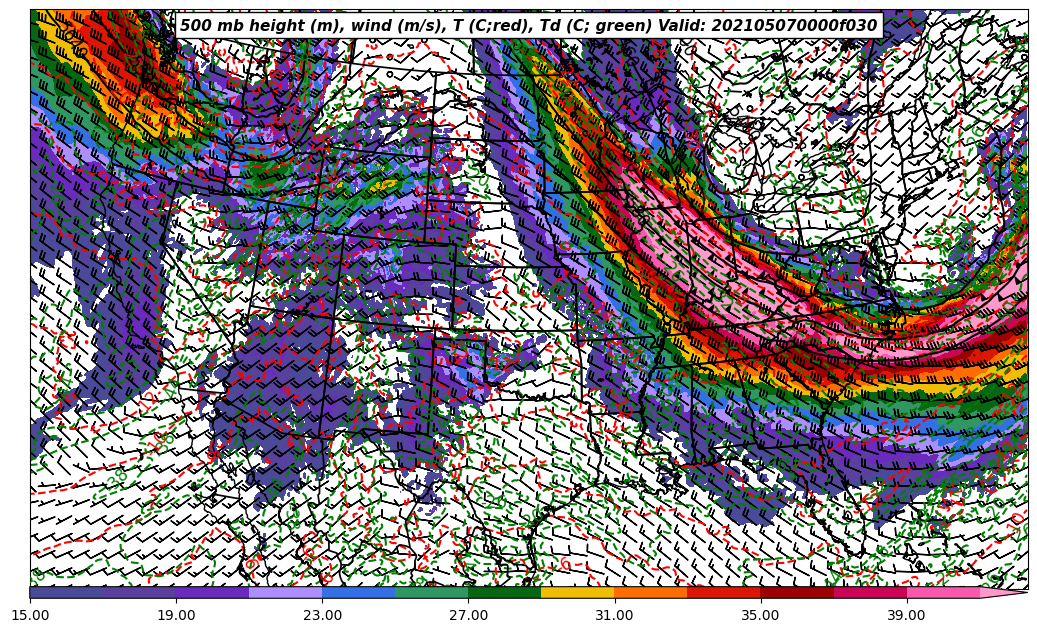This screenshot has height=632, width=1037.
Task: Select the purple 17–19 colorbar segment
Action: click(x=139, y=592)
